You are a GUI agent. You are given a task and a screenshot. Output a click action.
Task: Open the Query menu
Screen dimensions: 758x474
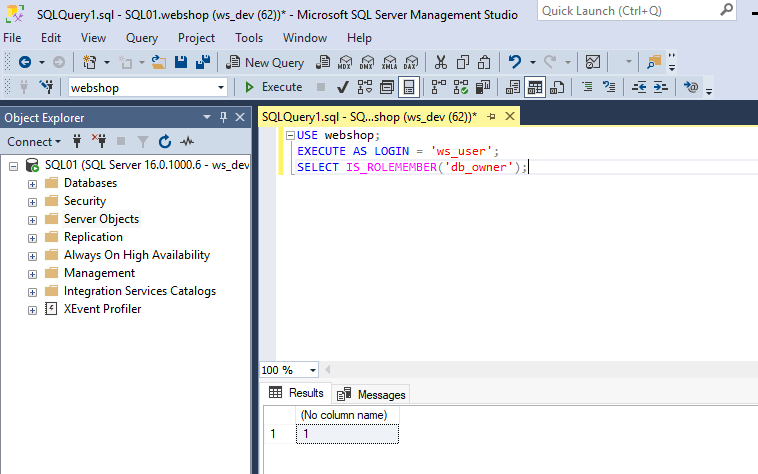click(x=142, y=38)
